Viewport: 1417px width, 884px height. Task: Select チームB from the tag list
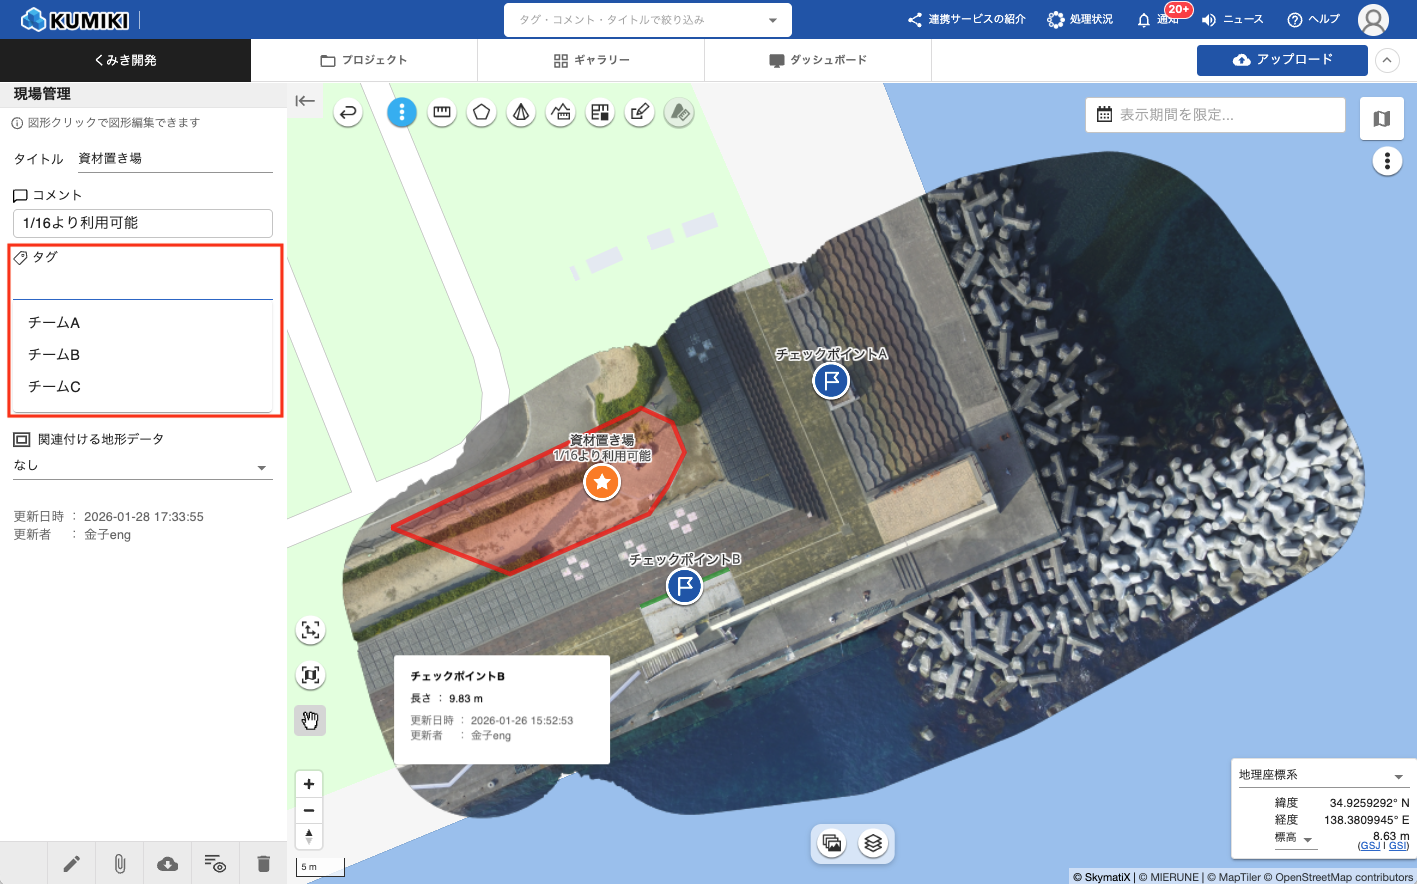54,355
